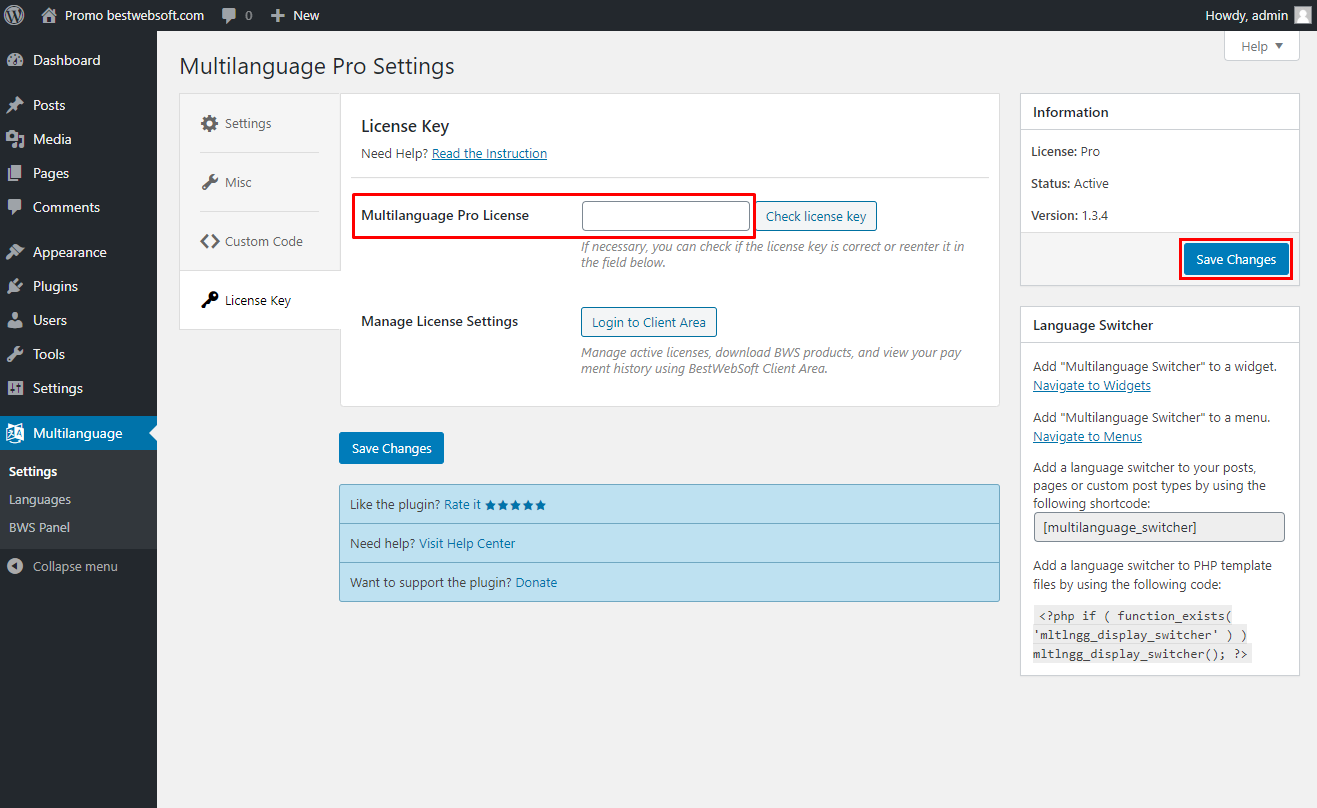The width and height of the screenshot is (1317, 808).
Task: Follow the Navigate to Widgets link
Action: (x=1092, y=385)
